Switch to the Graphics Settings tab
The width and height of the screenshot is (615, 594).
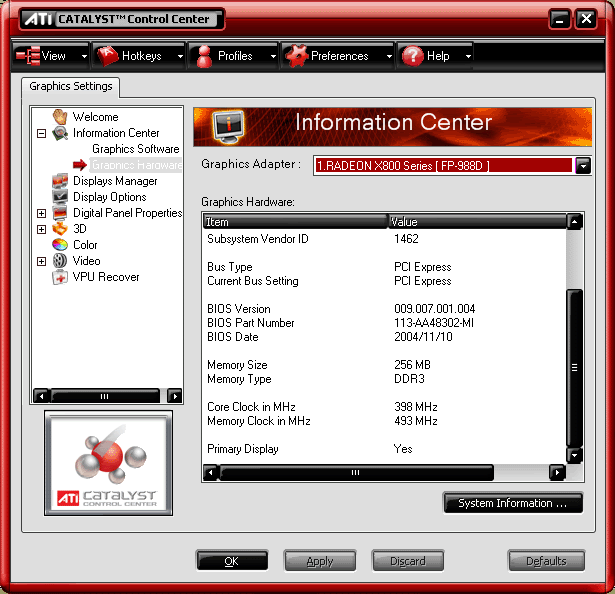[71, 86]
